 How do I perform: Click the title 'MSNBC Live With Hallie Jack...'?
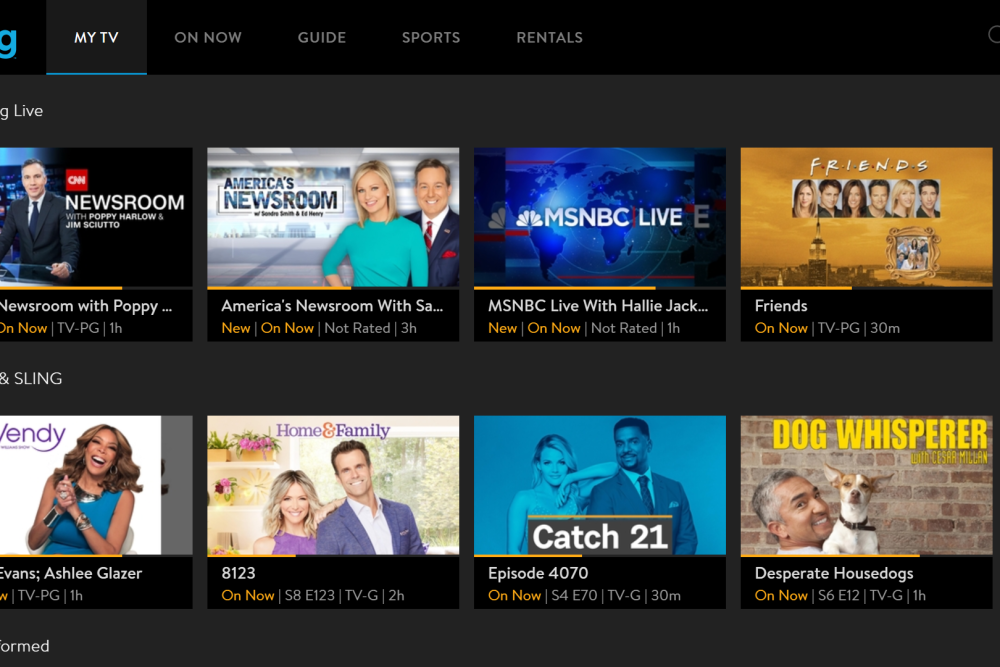coord(598,306)
